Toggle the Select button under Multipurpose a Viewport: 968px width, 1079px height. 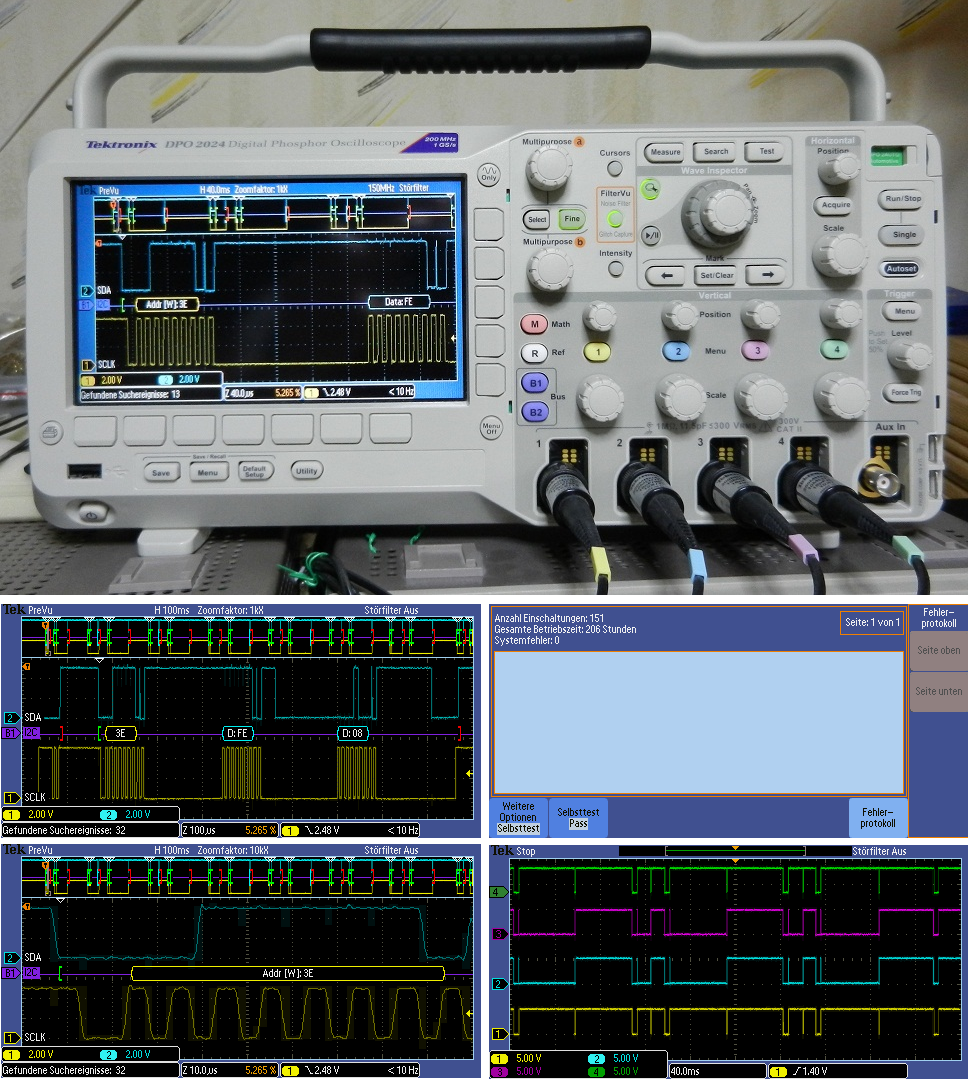click(537, 220)
